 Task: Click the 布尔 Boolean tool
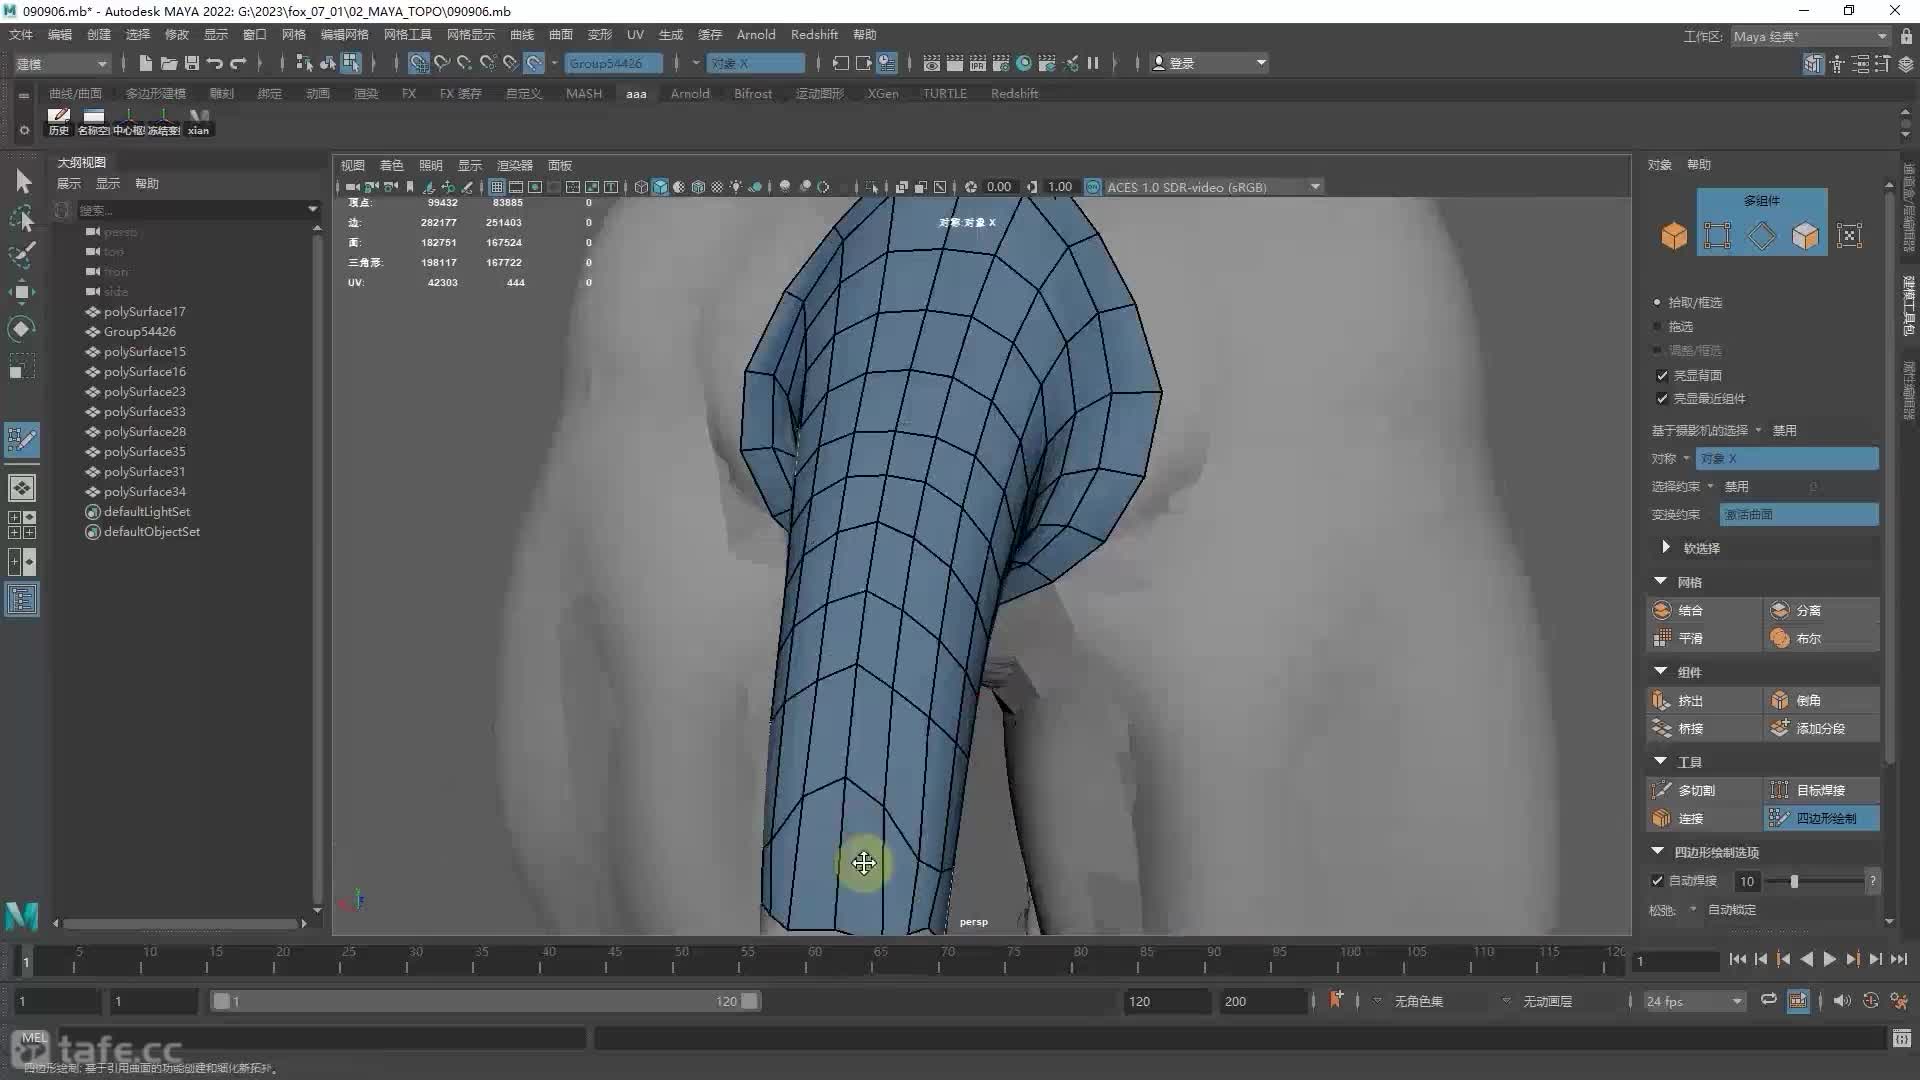(x=1821, y=638)
